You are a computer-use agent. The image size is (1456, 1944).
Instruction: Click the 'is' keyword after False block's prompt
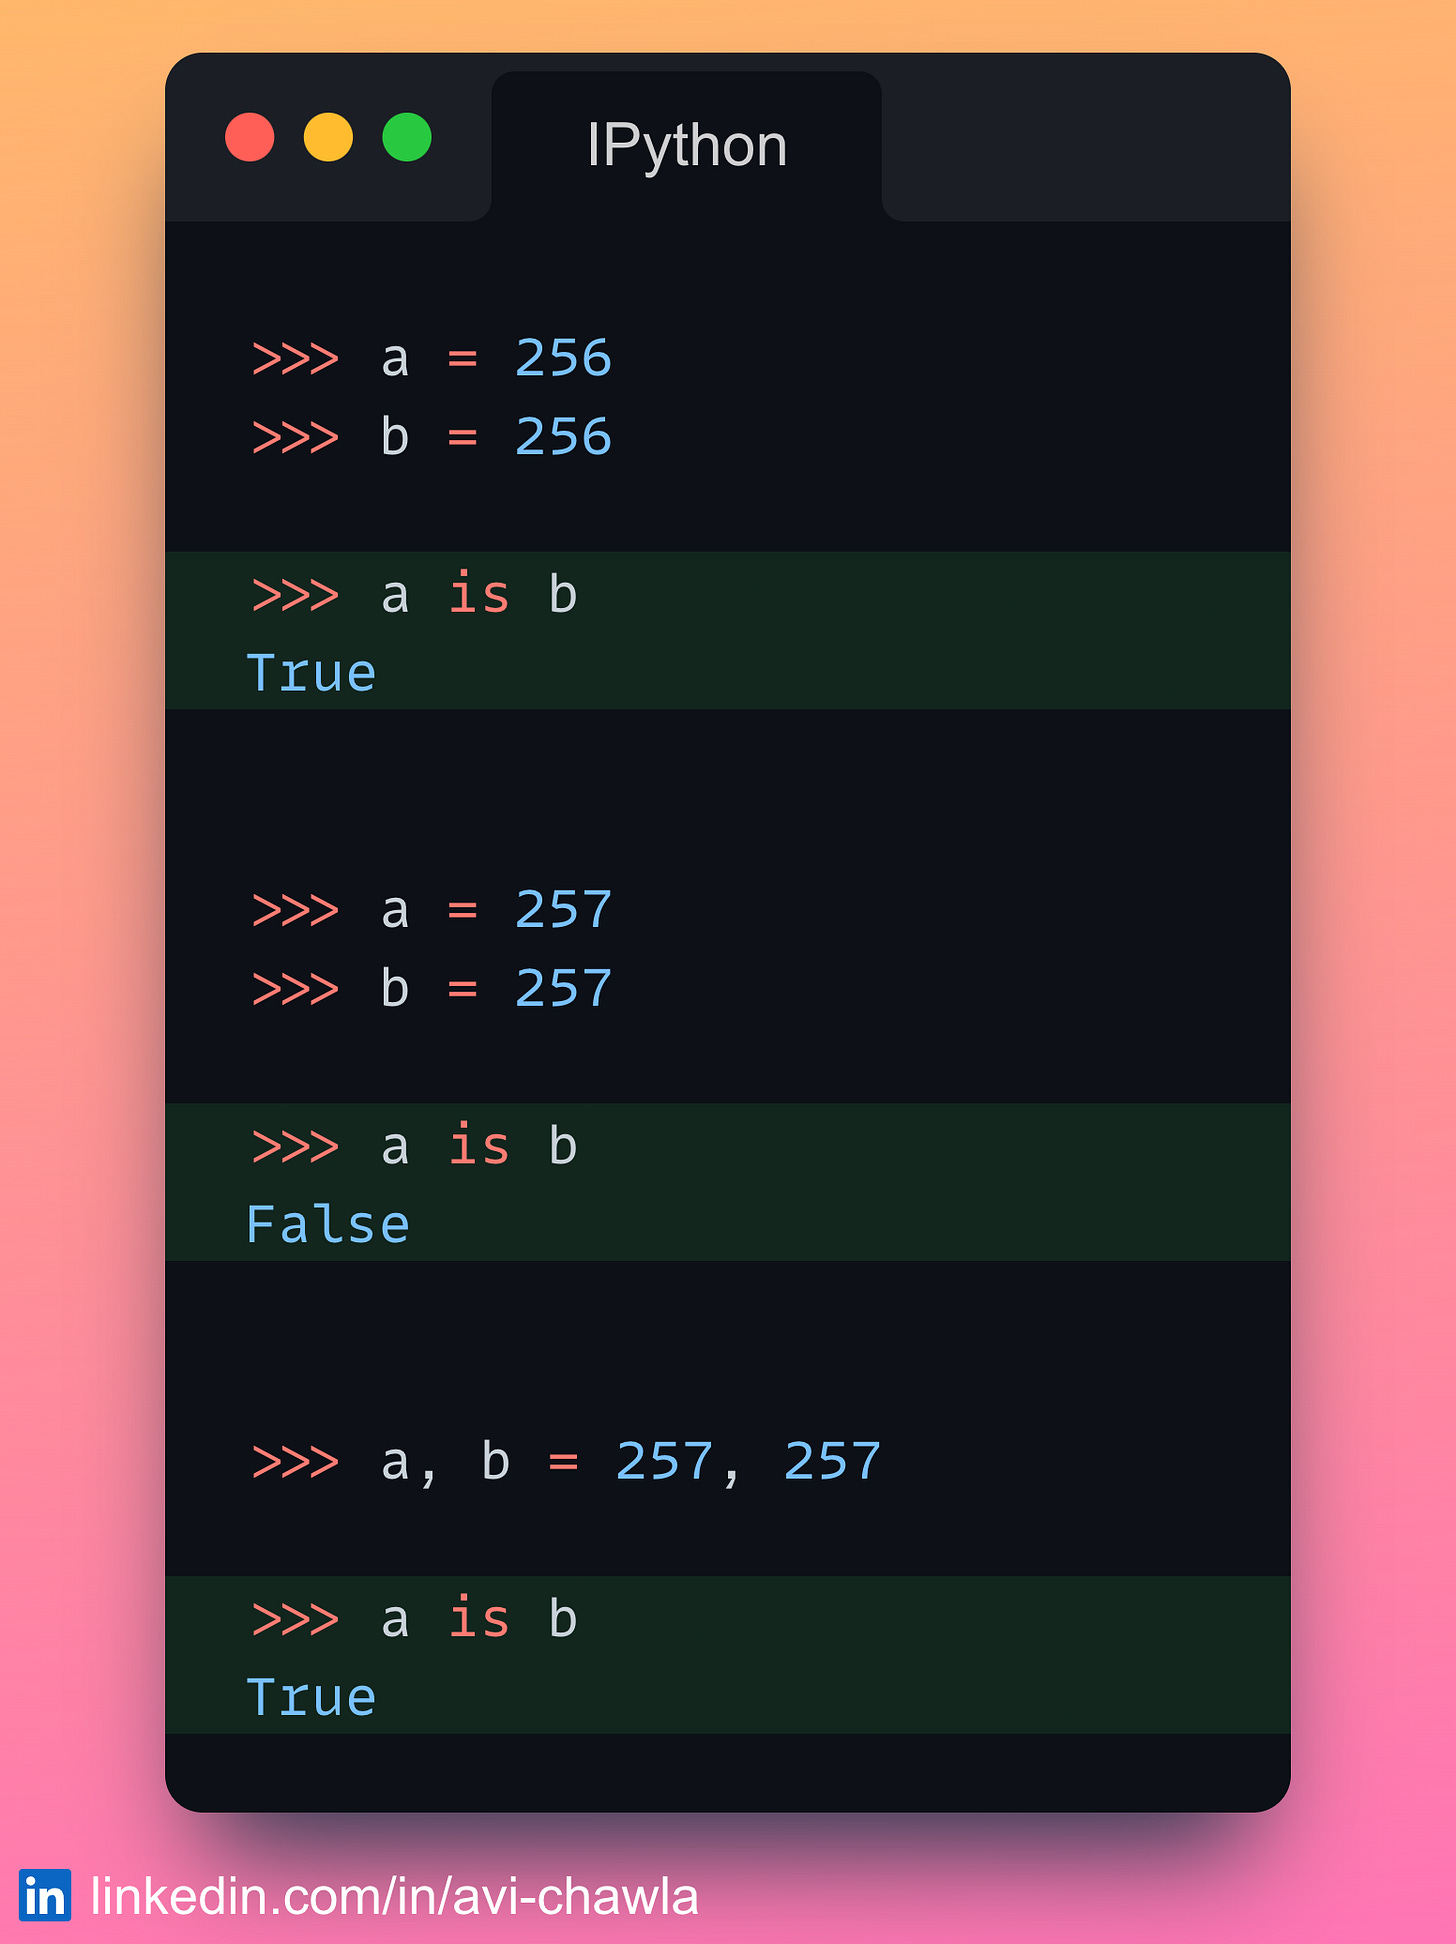(x=479, y=1144)
